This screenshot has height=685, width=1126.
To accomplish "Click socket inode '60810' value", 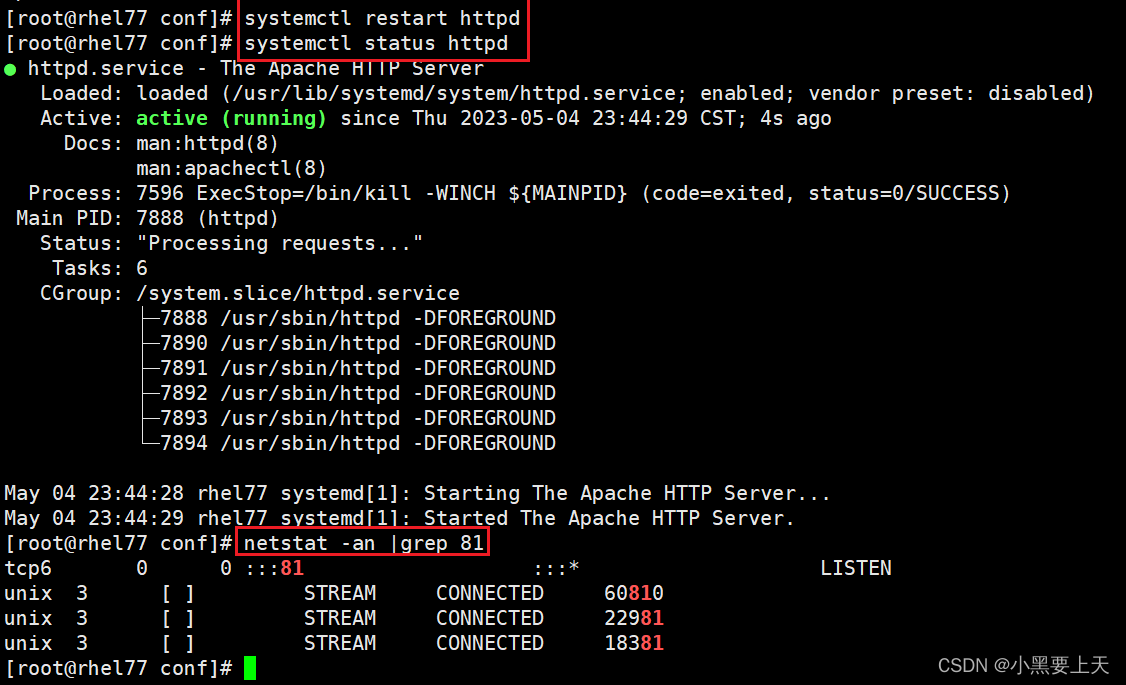I will click(x=633, y=593).
